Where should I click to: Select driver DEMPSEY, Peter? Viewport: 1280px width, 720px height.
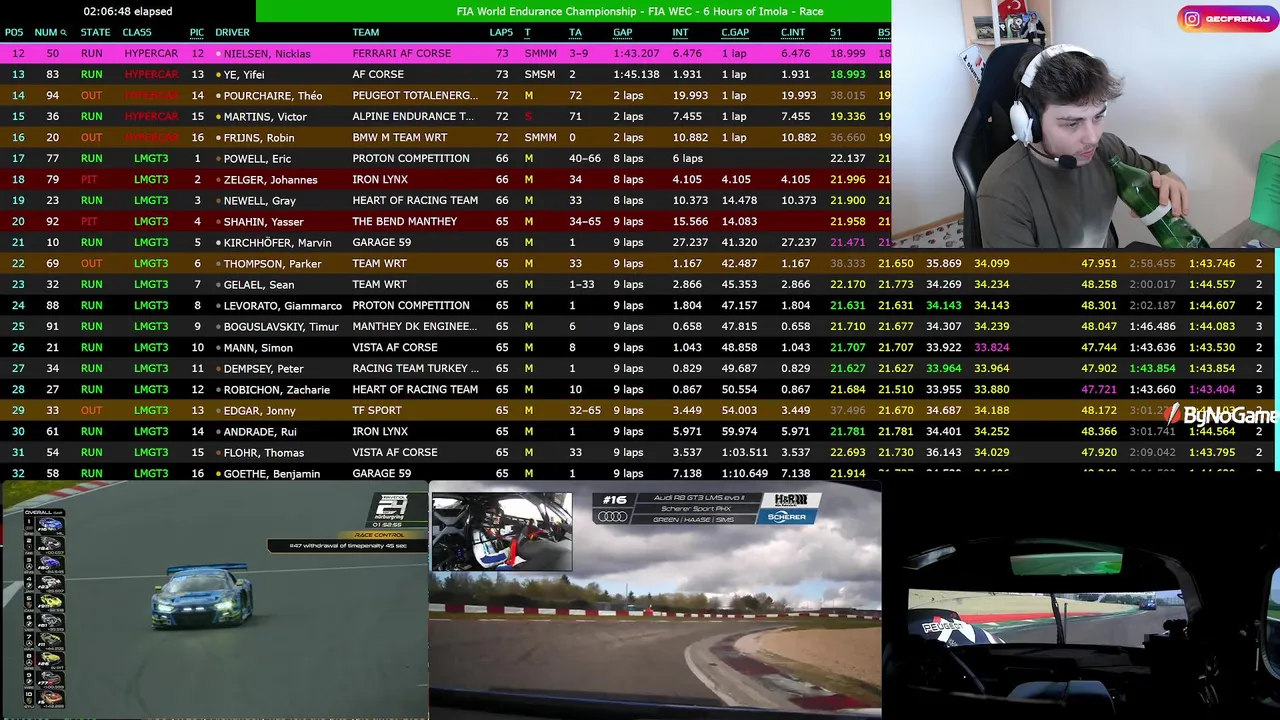(x=264, y=369)
